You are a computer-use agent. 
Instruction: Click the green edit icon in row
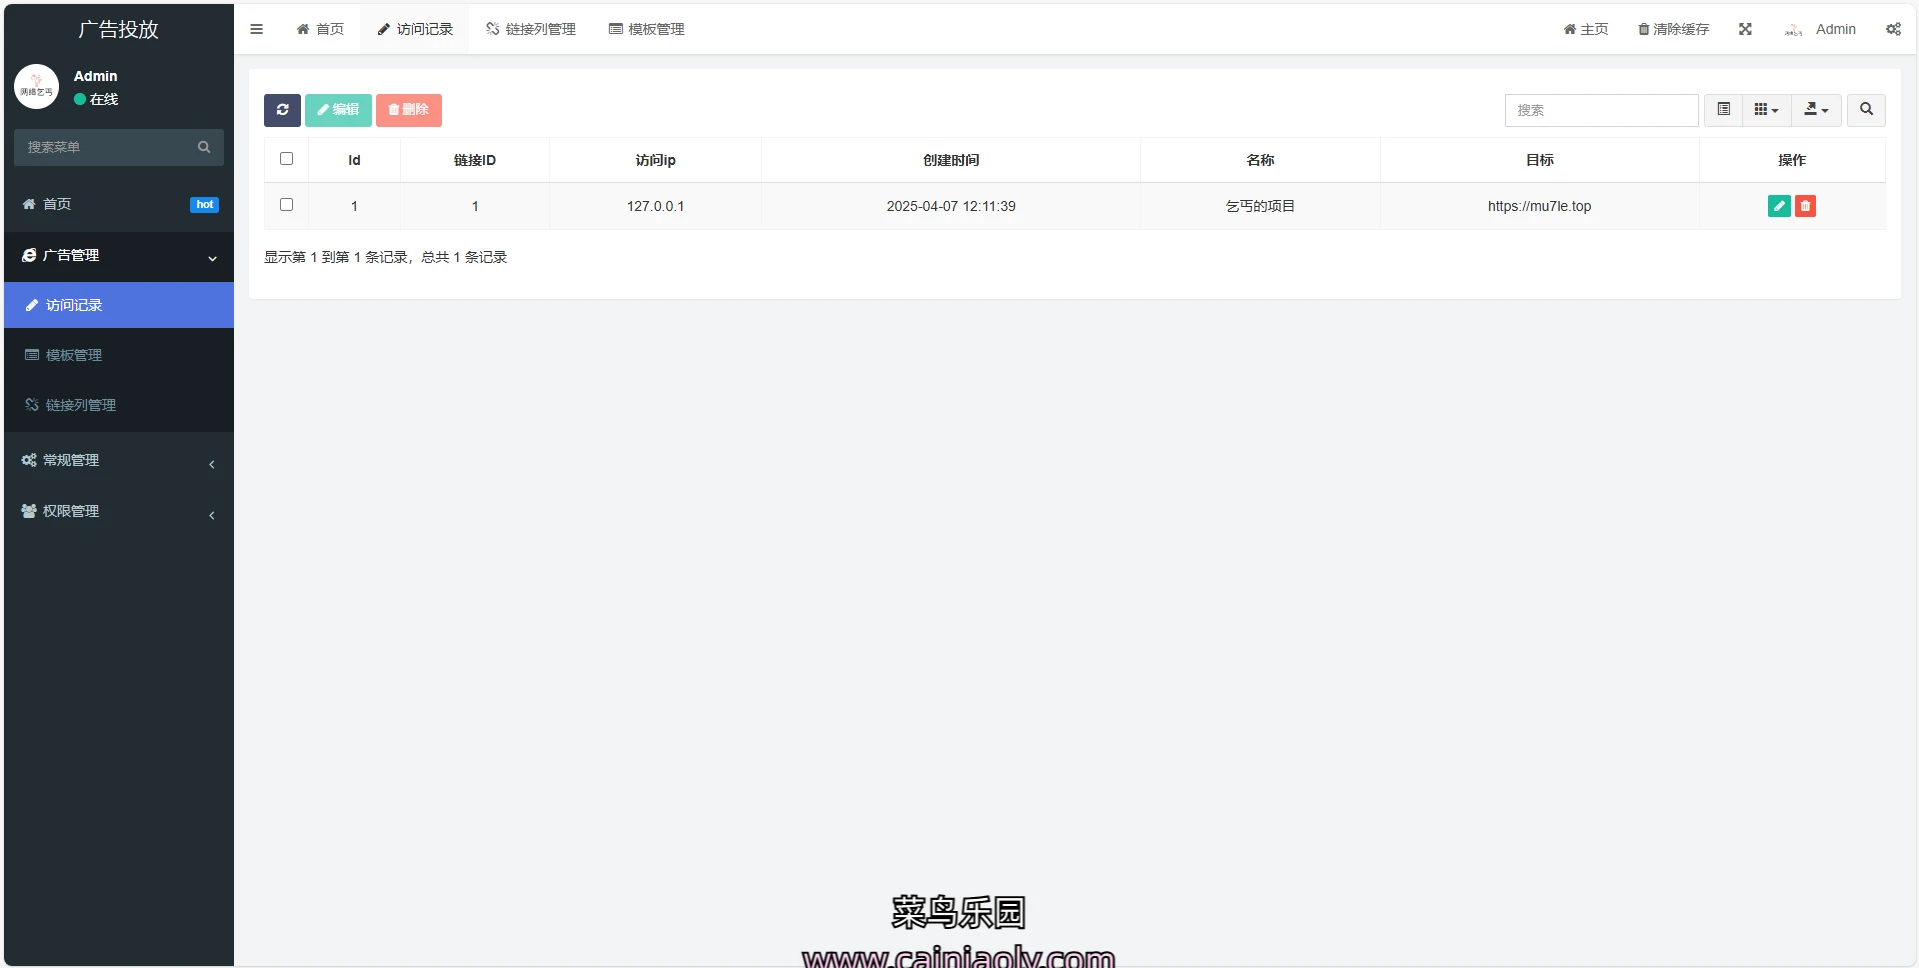pos(1778,206)
